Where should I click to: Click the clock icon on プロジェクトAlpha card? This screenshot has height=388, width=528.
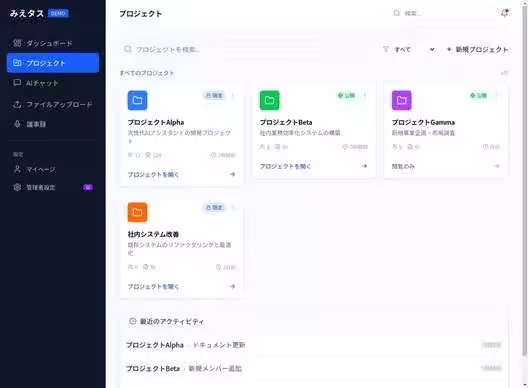click(x=213, y=155)
